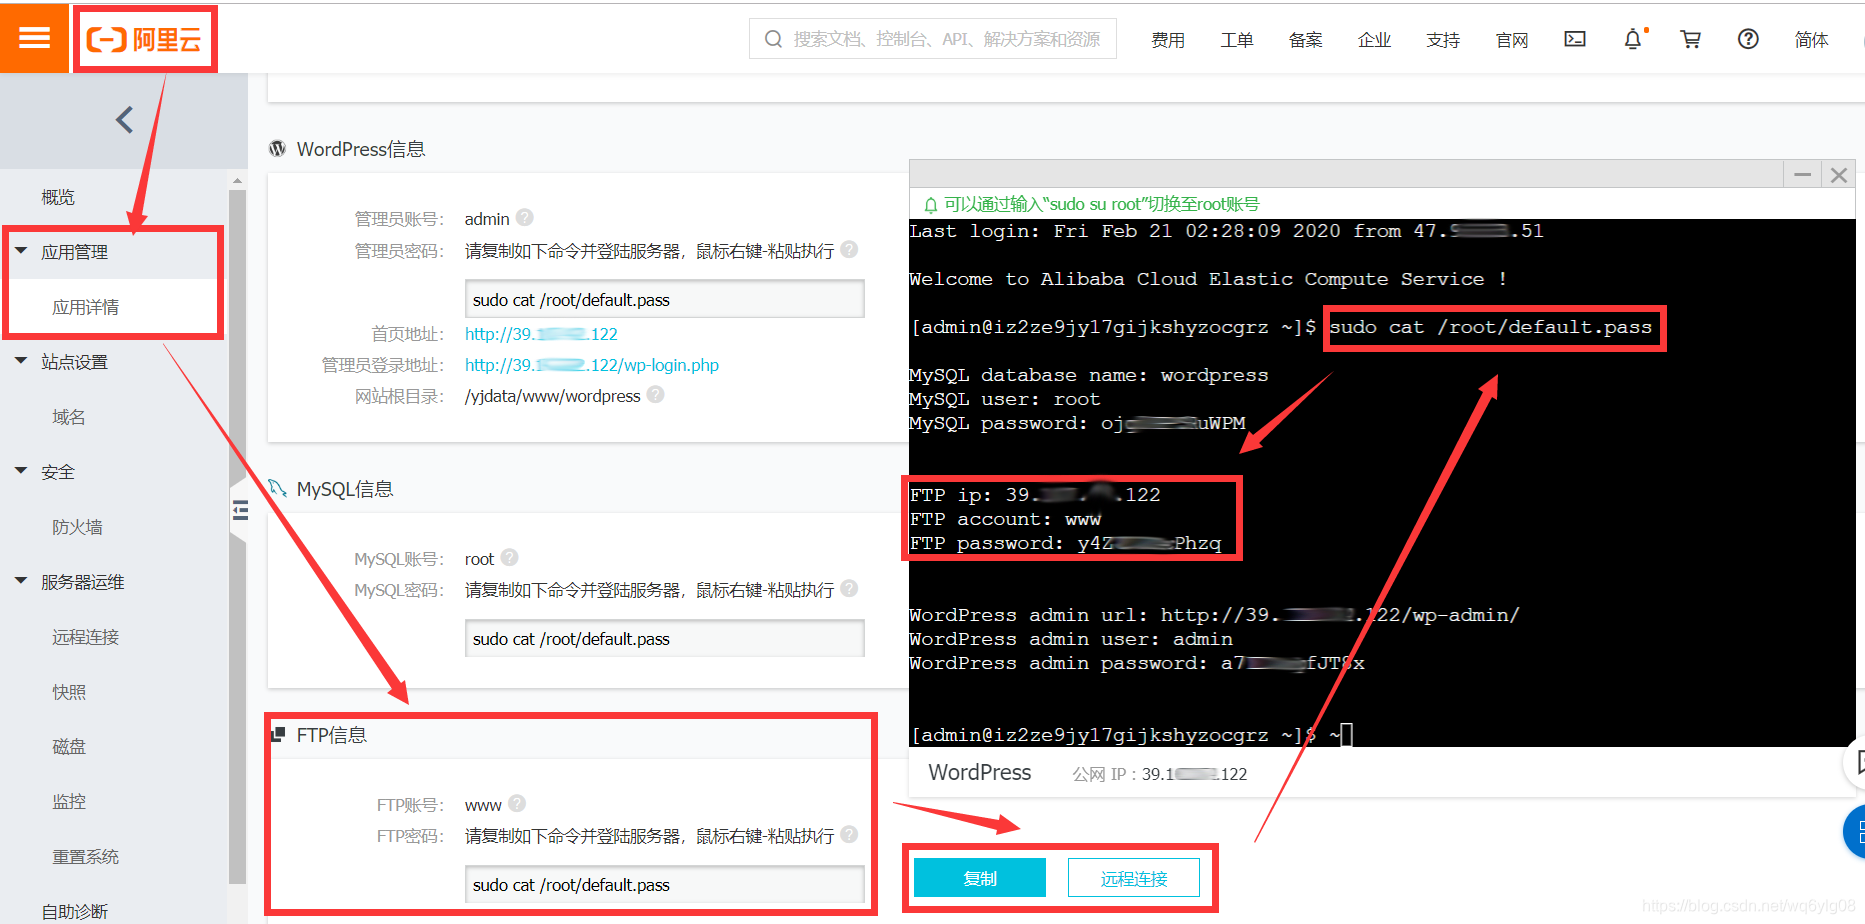Click help icon beside MySQL password hint
The image size is (1865, 924).
tap(849, 588)
